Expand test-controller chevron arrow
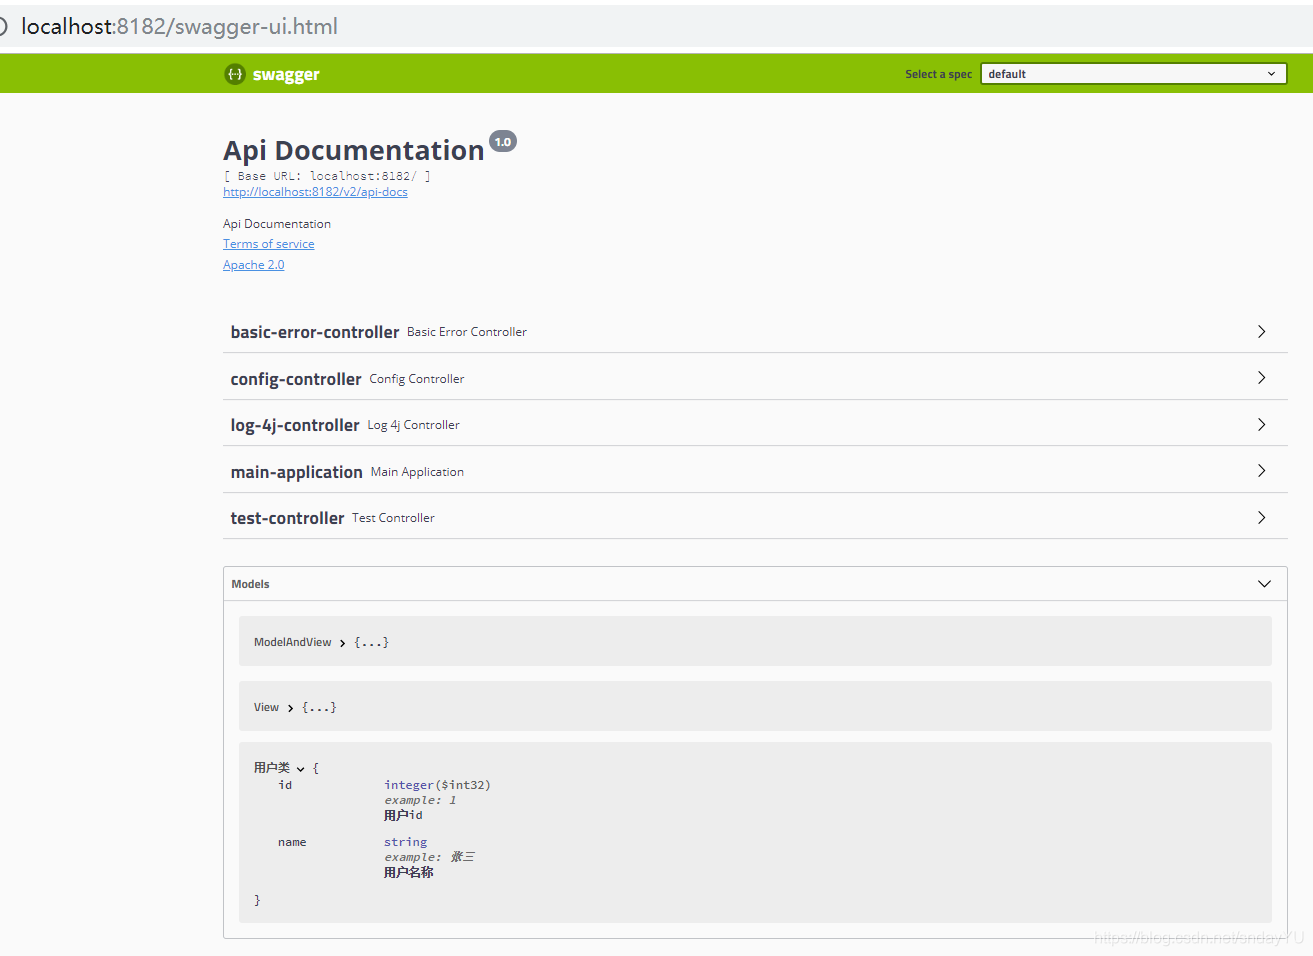The width and height of the screenshot is (1313, 956). [1261, 518]
